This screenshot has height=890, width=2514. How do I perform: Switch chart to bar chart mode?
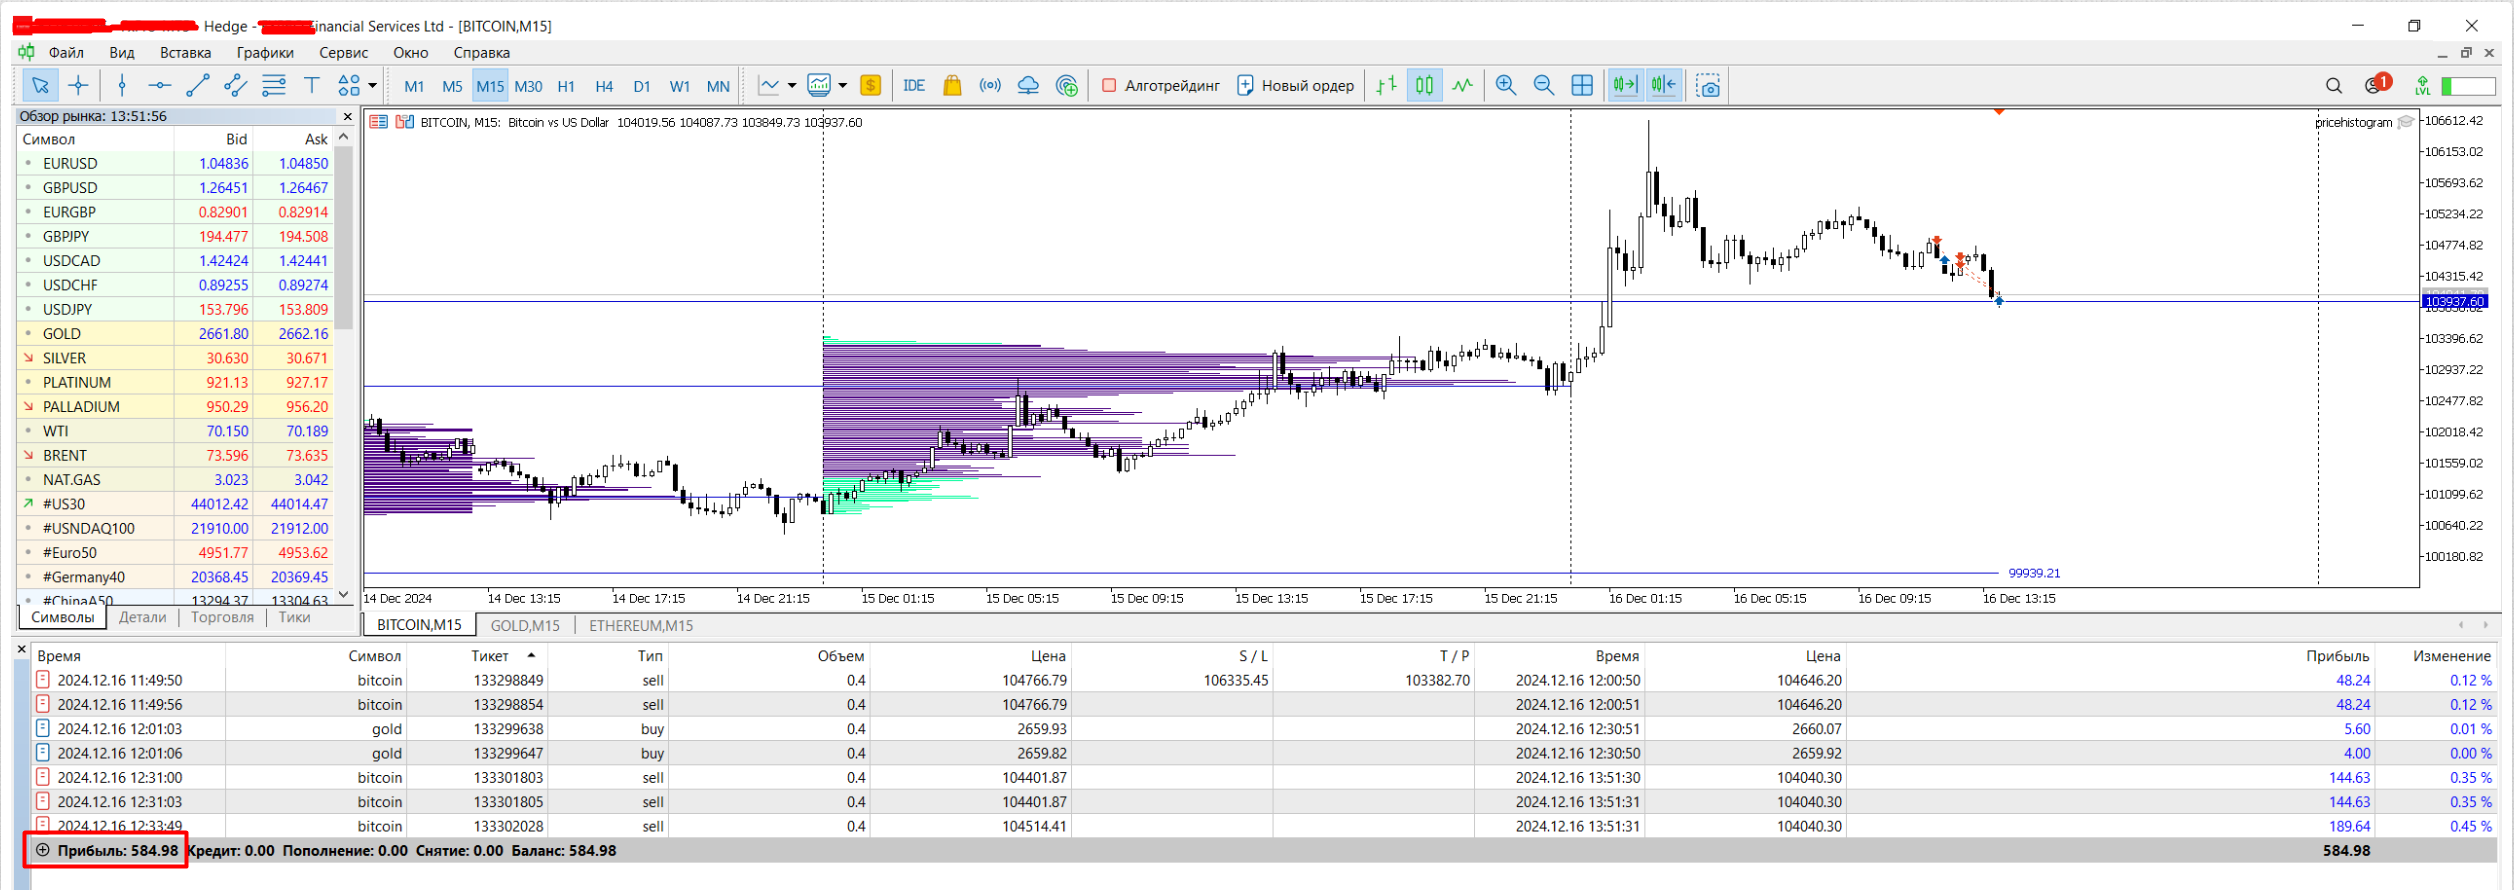1387,86
